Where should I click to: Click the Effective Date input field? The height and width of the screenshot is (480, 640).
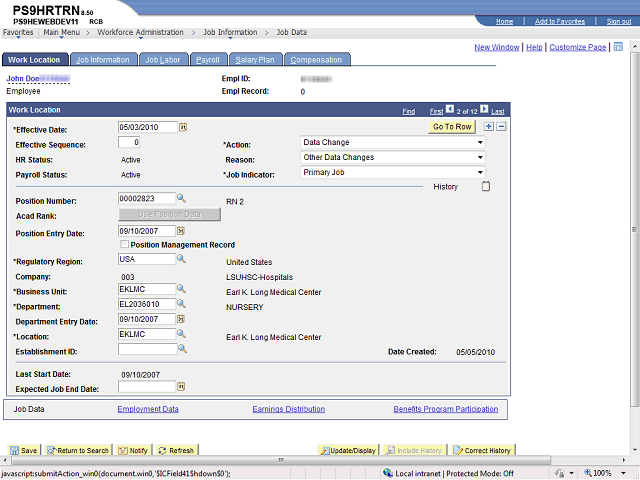pyautogui.click(x=148, y=127)
